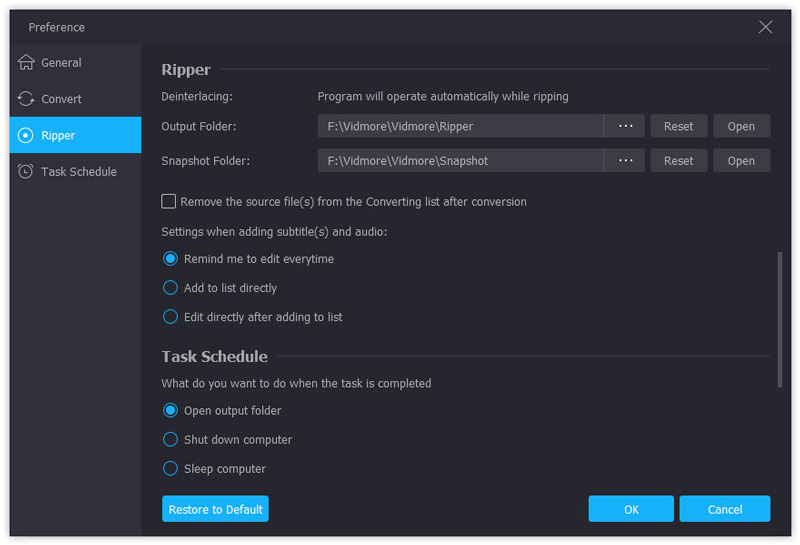This screenshot has width=800, height=545.
Task: Click the Ripper disc icon in sidebar
Action: 26,135
